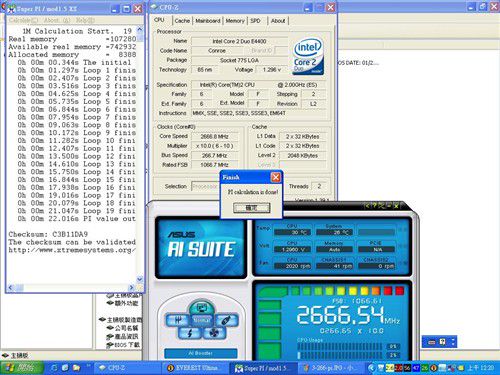Screen dimensions: 500x375
Task: Click the CPU Name field Intel Core 2 Duo E4400
Action: (x=239, y=41)
